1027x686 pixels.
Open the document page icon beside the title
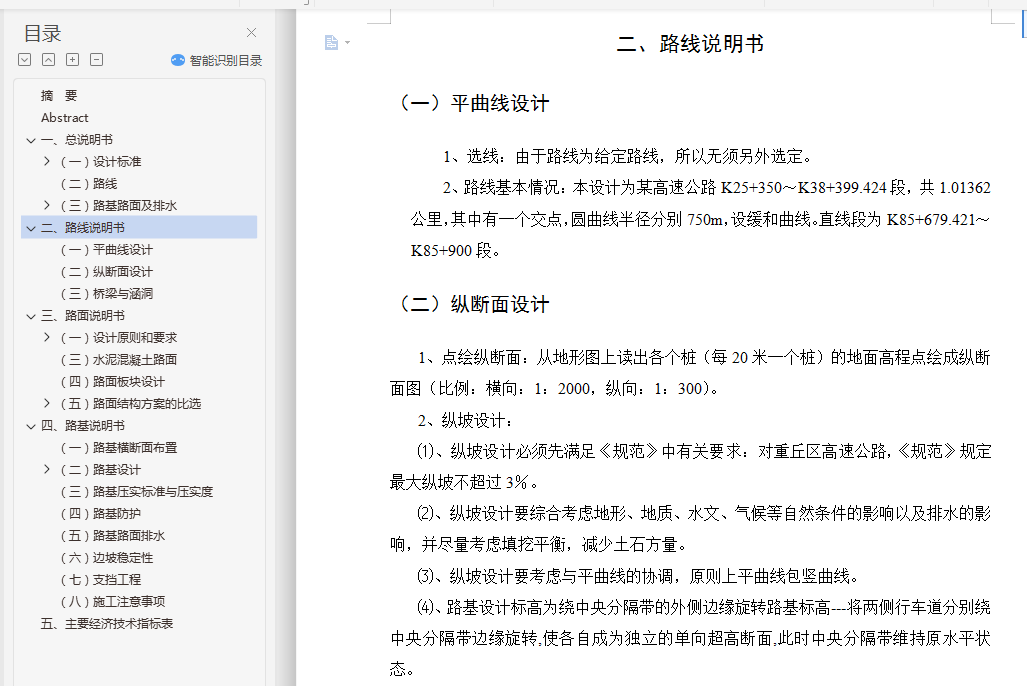tap(331, 43)
